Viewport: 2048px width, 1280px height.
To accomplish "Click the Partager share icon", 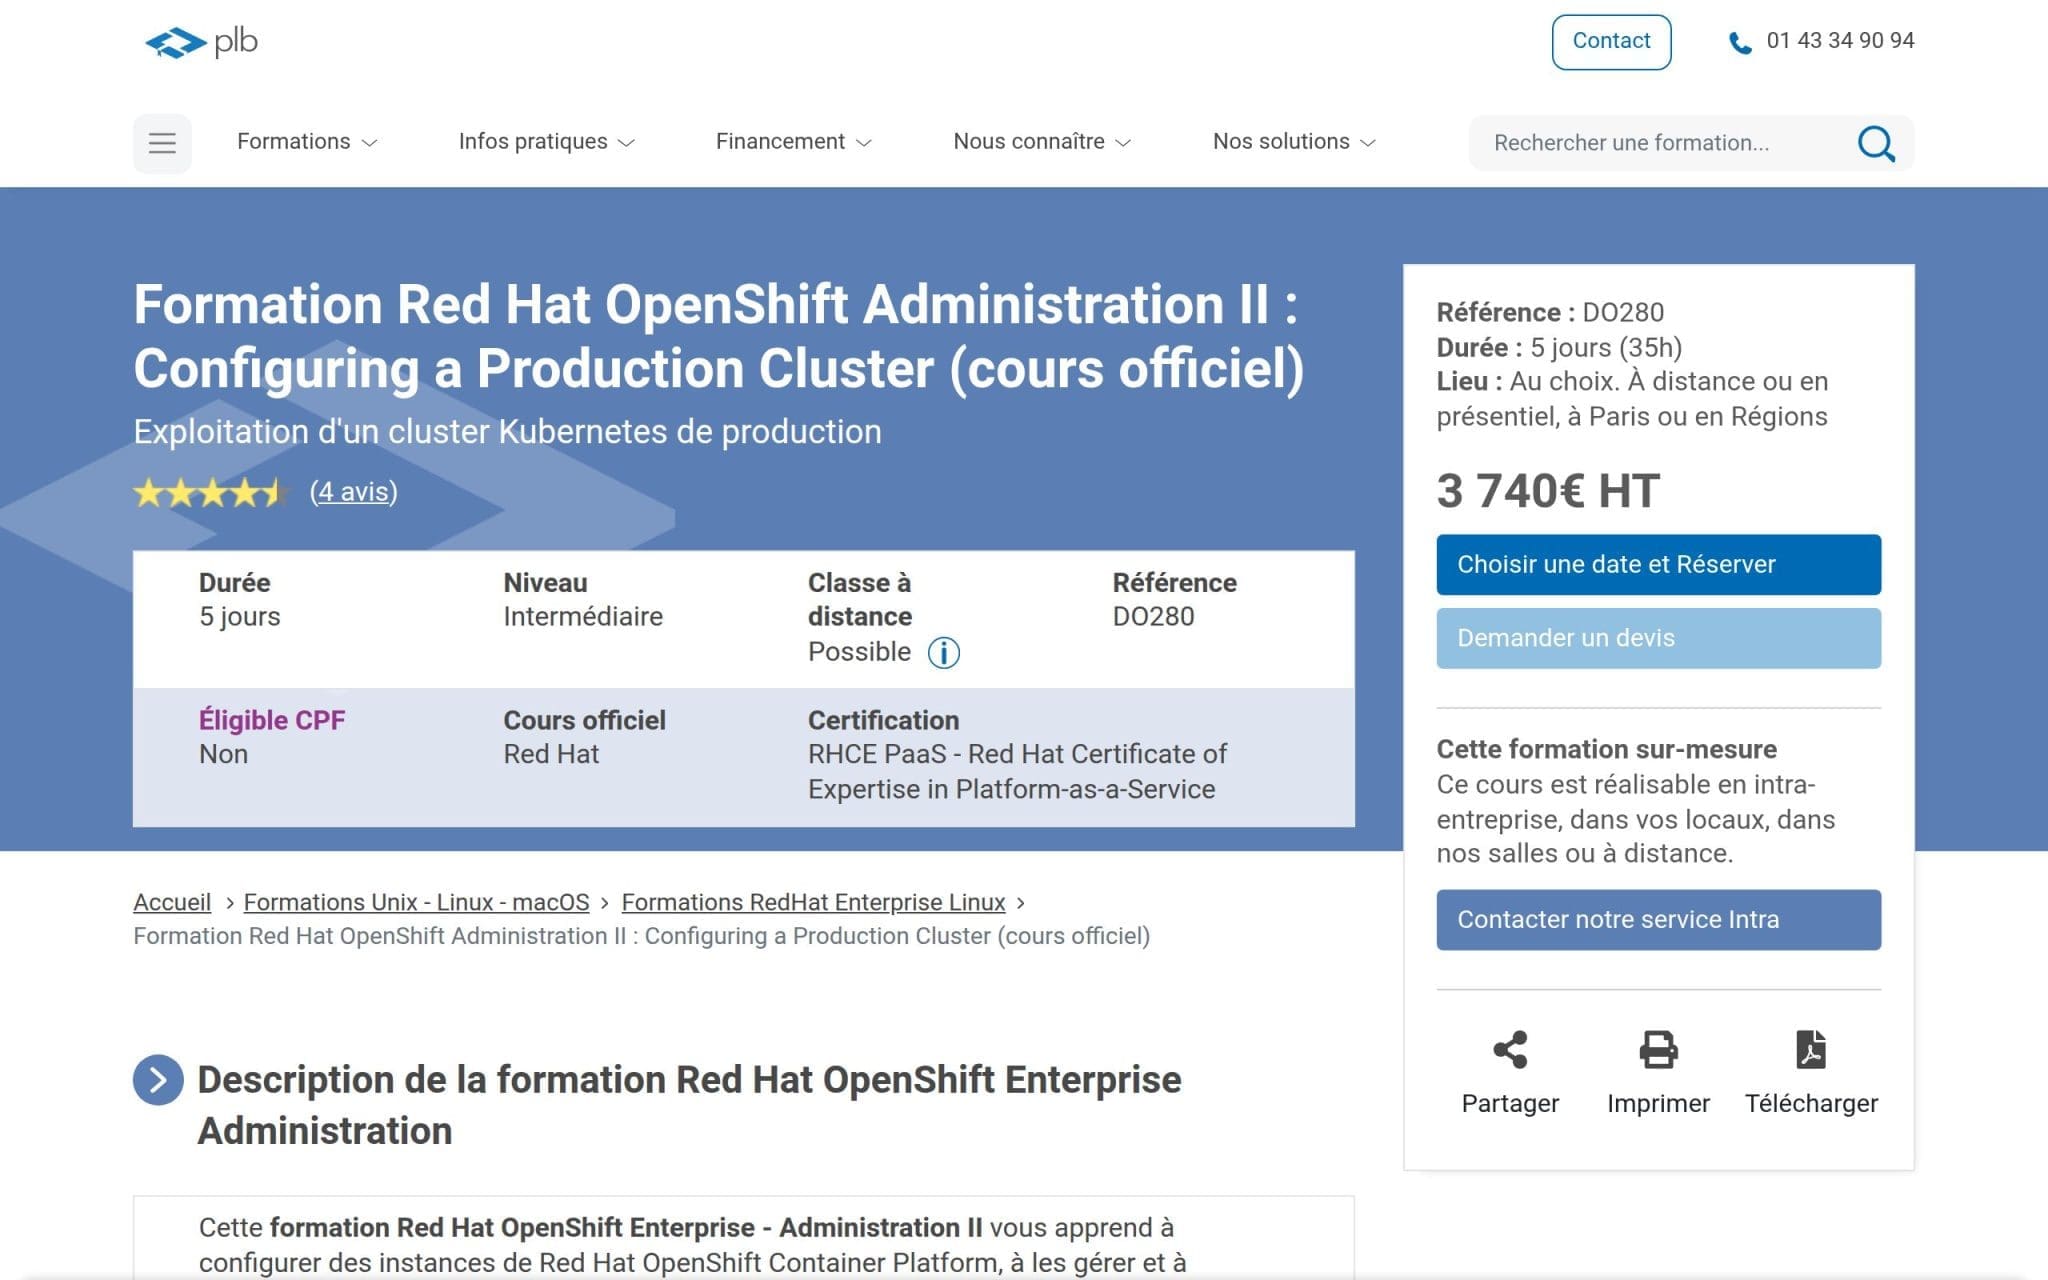I will tap(1510, 1050).
